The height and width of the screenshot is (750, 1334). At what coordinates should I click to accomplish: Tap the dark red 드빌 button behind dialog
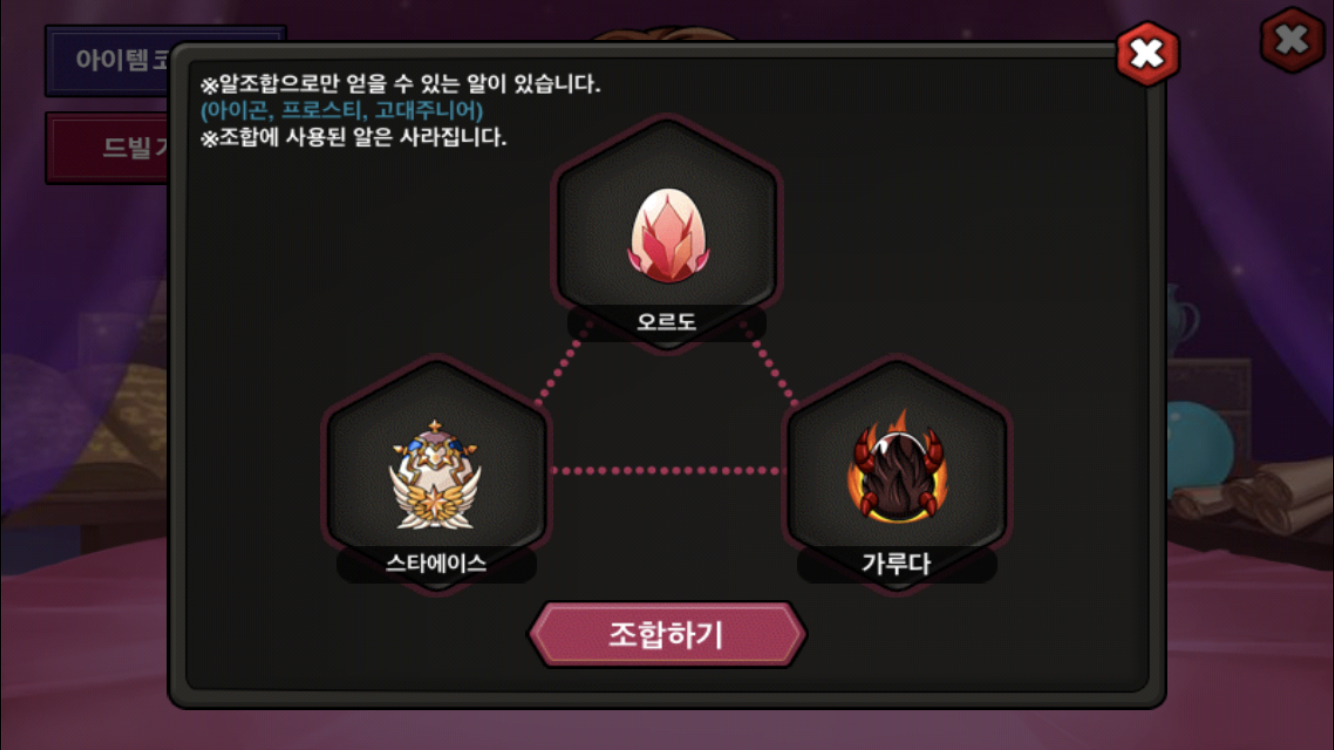click(108, 148)
